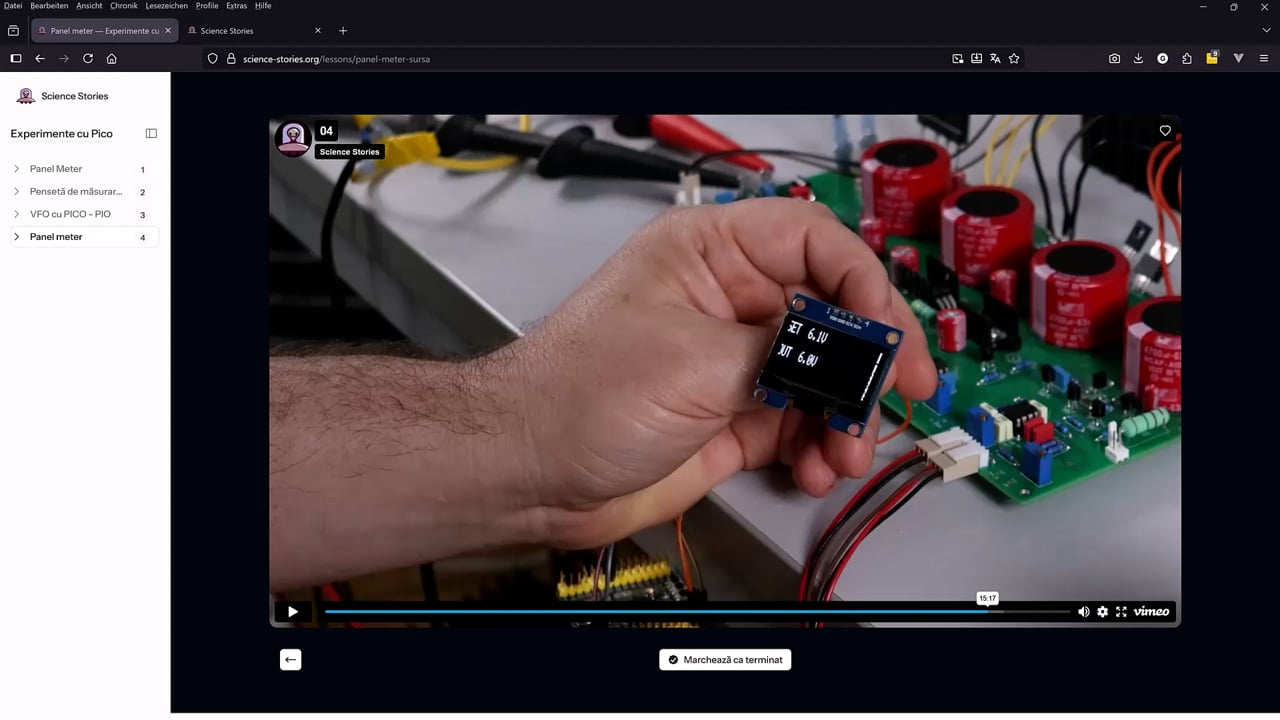The image size is (1280, 720).
Task: Open the Lesezeichen menu
Action: 167,6
